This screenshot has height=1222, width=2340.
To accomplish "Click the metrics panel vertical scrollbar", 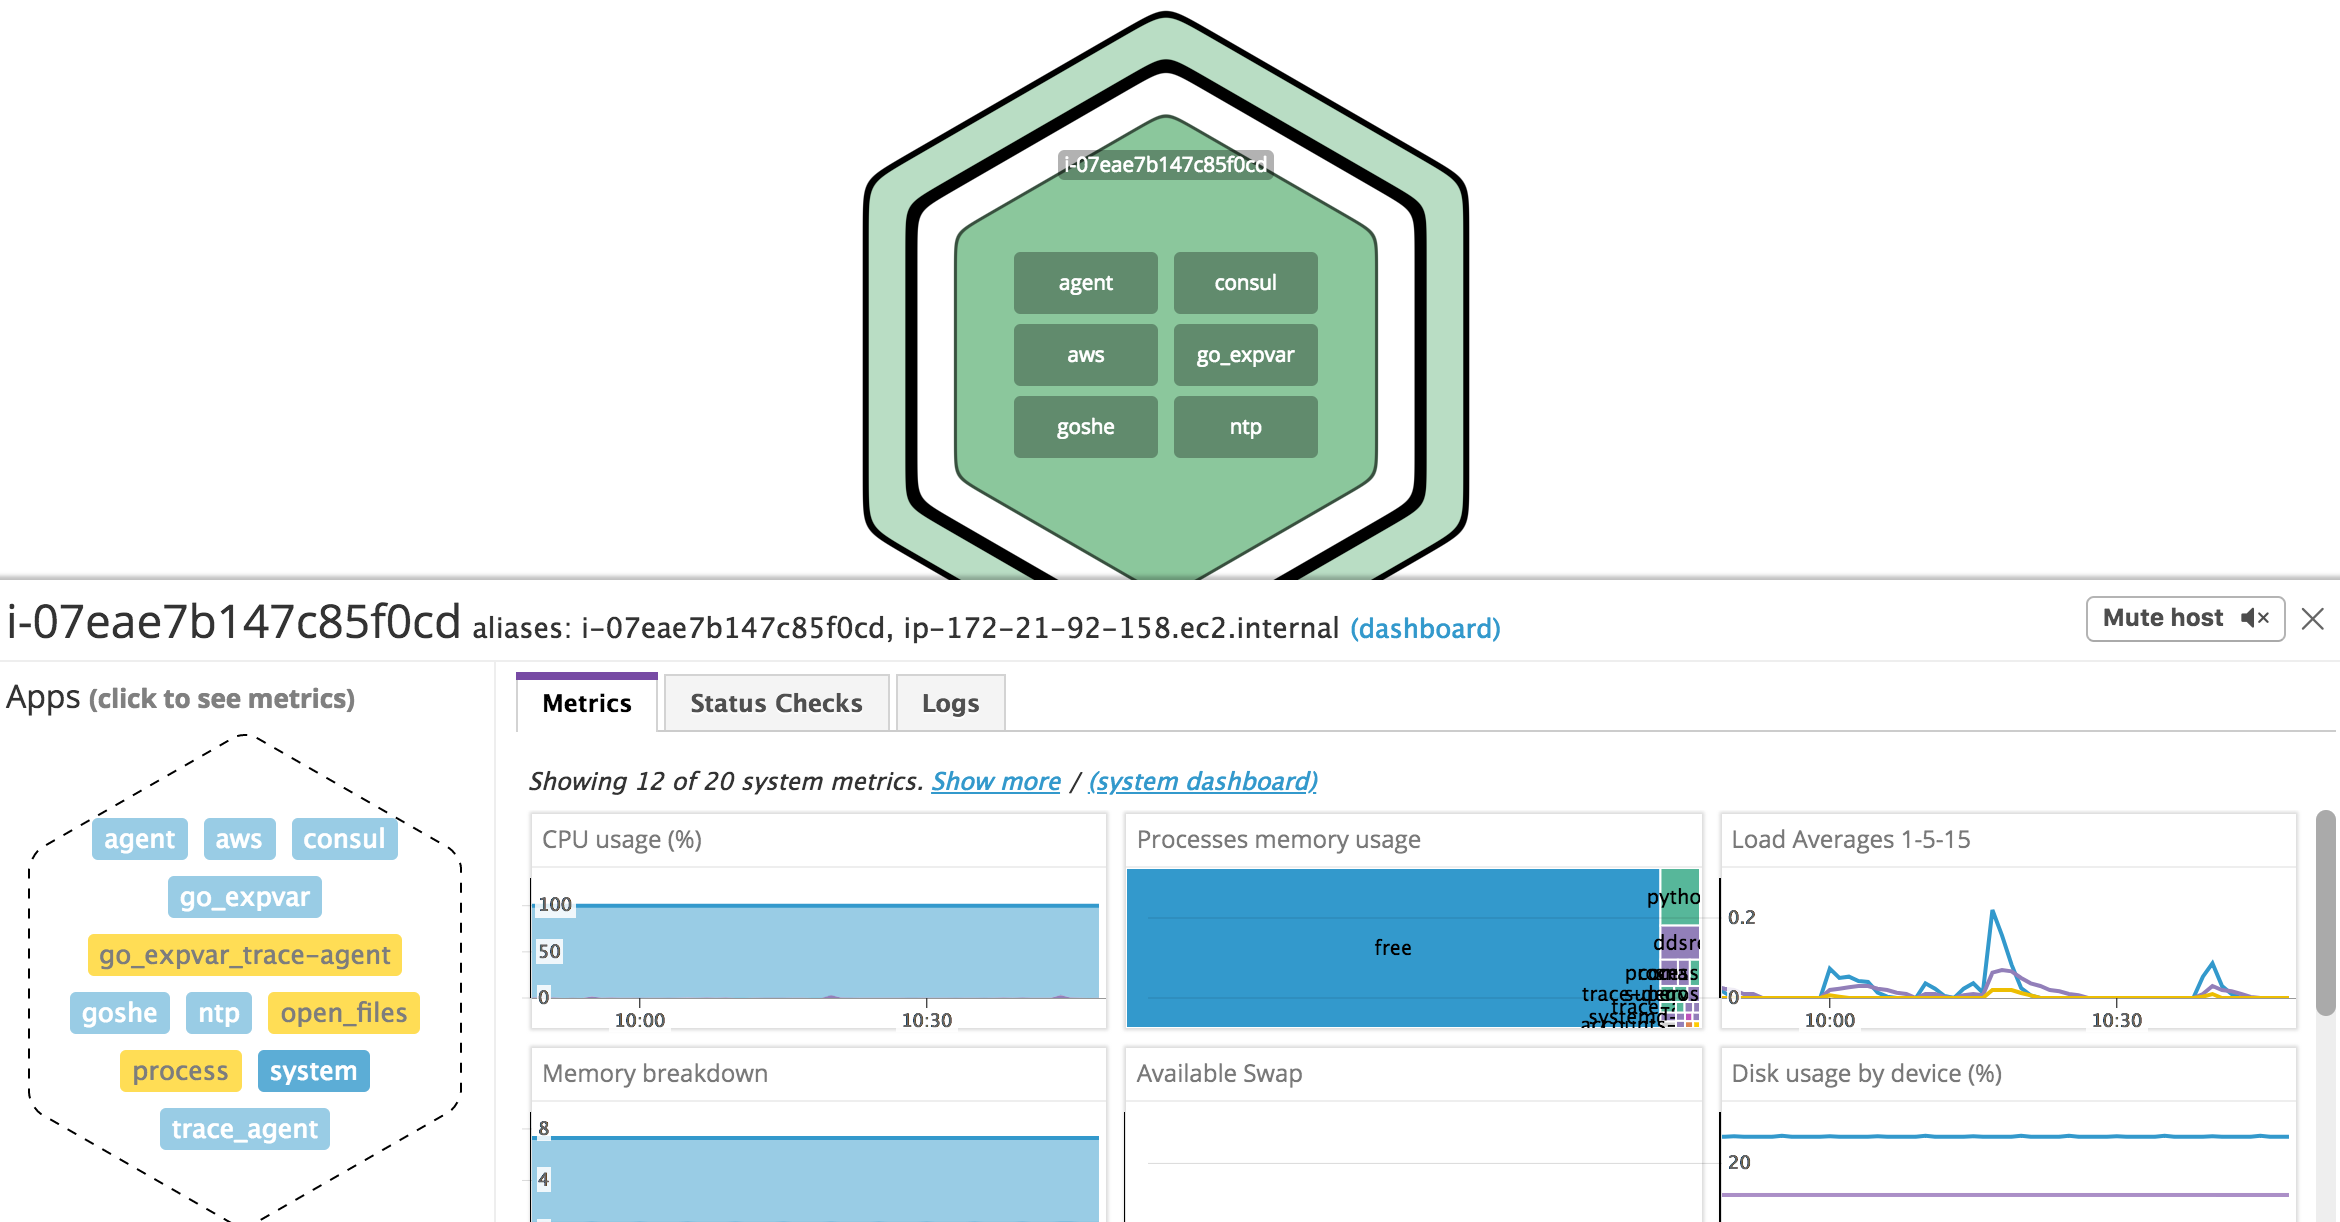I will 2326,910.
